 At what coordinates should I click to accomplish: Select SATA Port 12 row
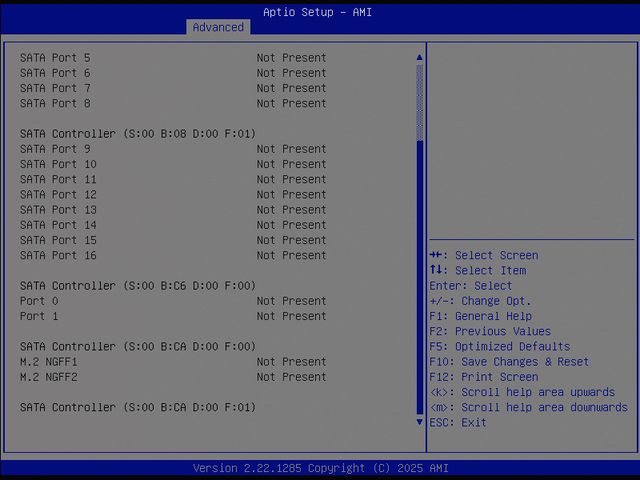coord(173,194)
